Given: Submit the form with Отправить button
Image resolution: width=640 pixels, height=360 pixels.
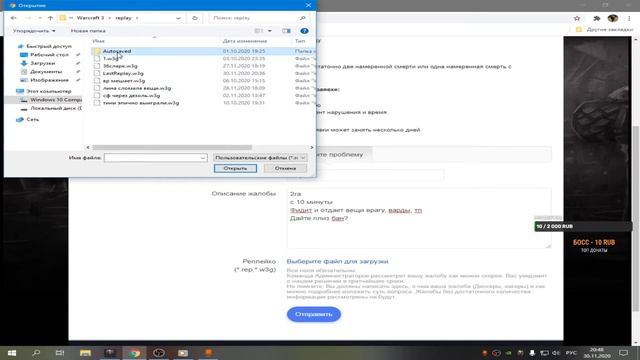Looking at the screenshot, I should [x=313, y=314].
